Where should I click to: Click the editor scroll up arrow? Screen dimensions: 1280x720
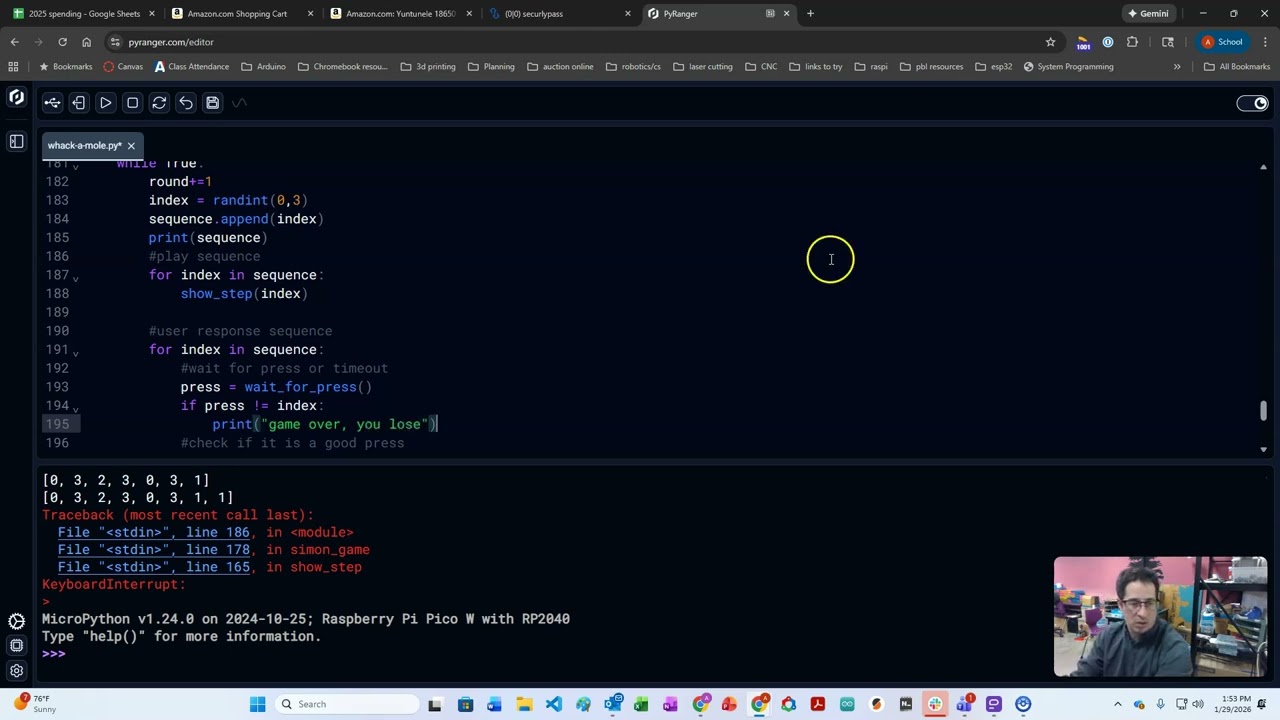(1263, 167)
